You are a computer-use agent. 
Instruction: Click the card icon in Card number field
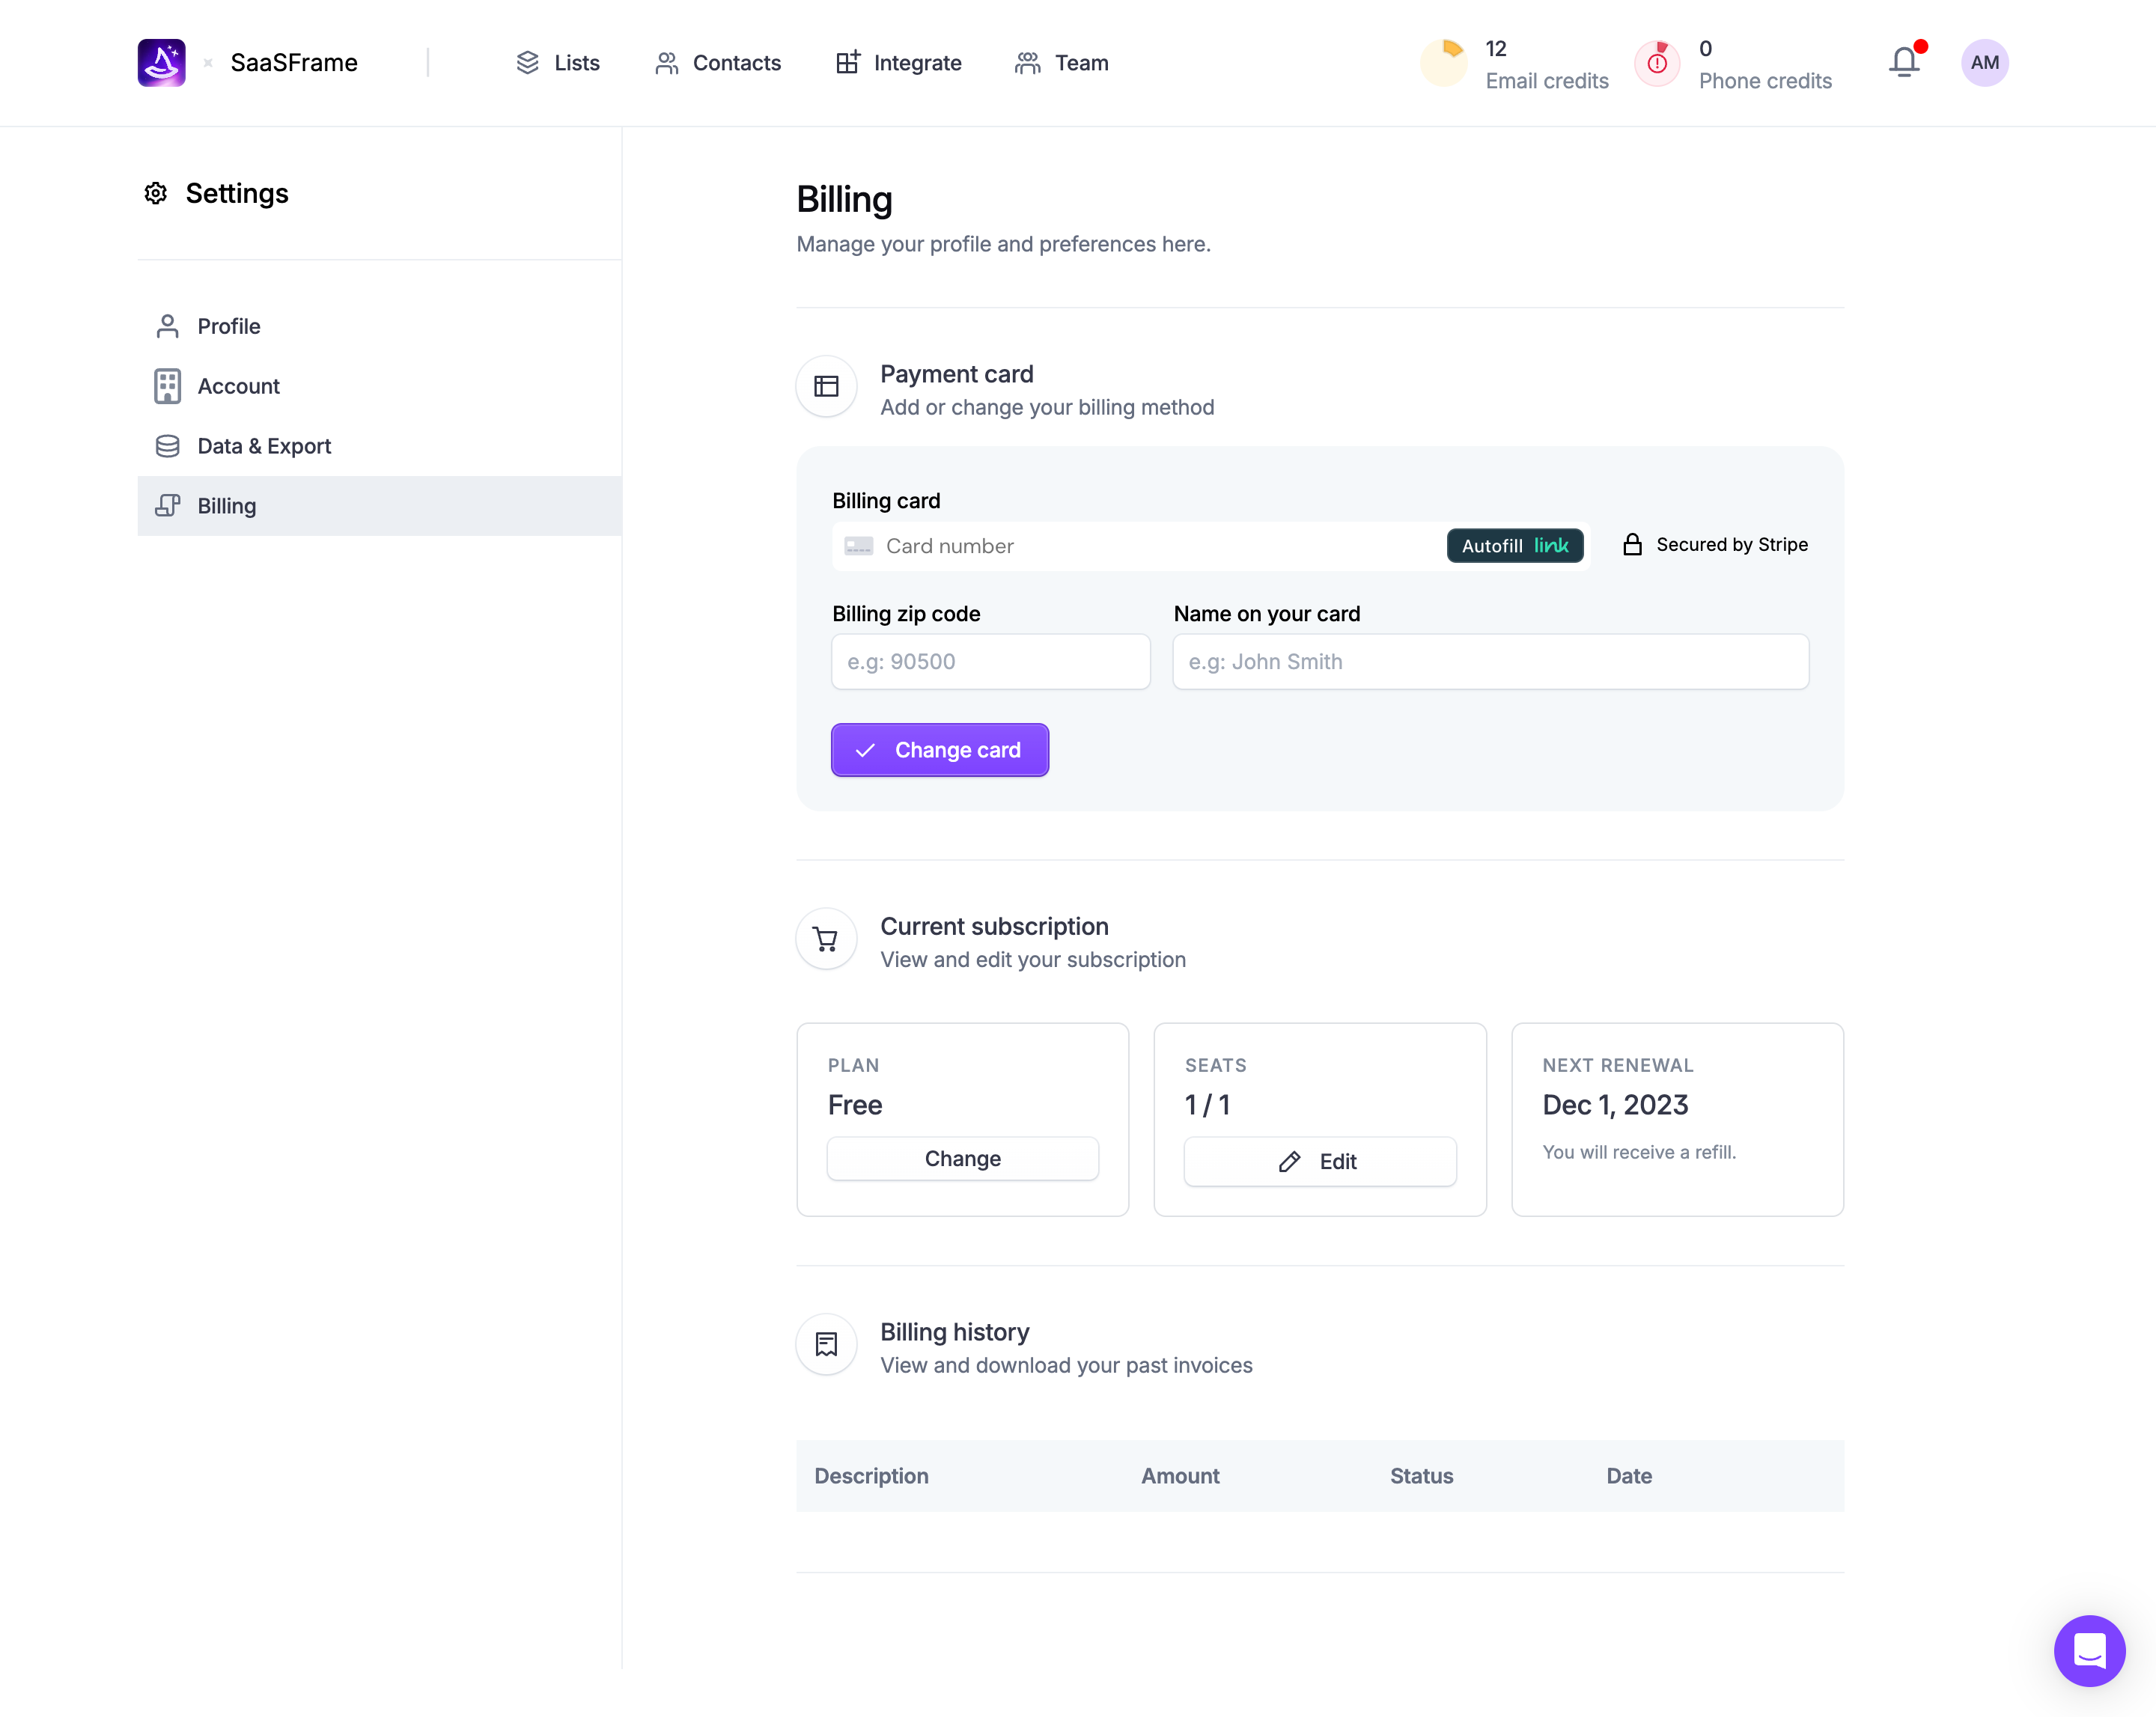tap(858, 546)
